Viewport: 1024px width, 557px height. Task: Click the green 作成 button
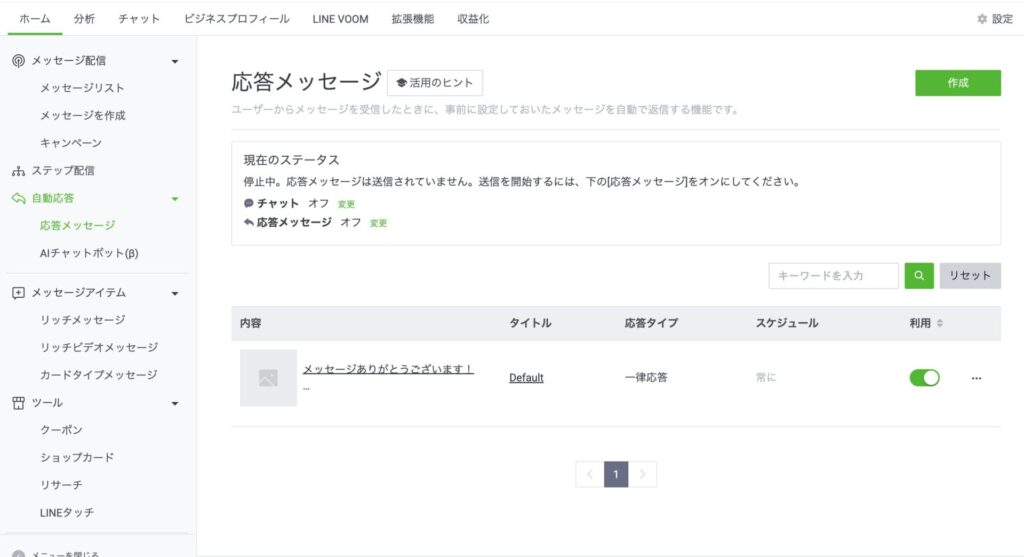click(x=957, y=83)
